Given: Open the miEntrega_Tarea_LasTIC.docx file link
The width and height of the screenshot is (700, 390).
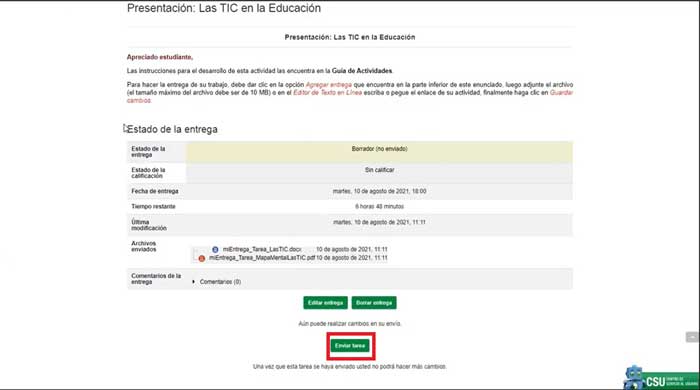Looking at the screenshot, I should (x=262, y=249).
